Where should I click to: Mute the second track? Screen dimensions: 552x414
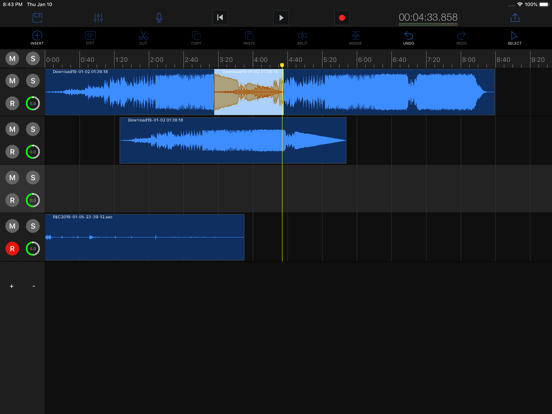tap(12, 129)
